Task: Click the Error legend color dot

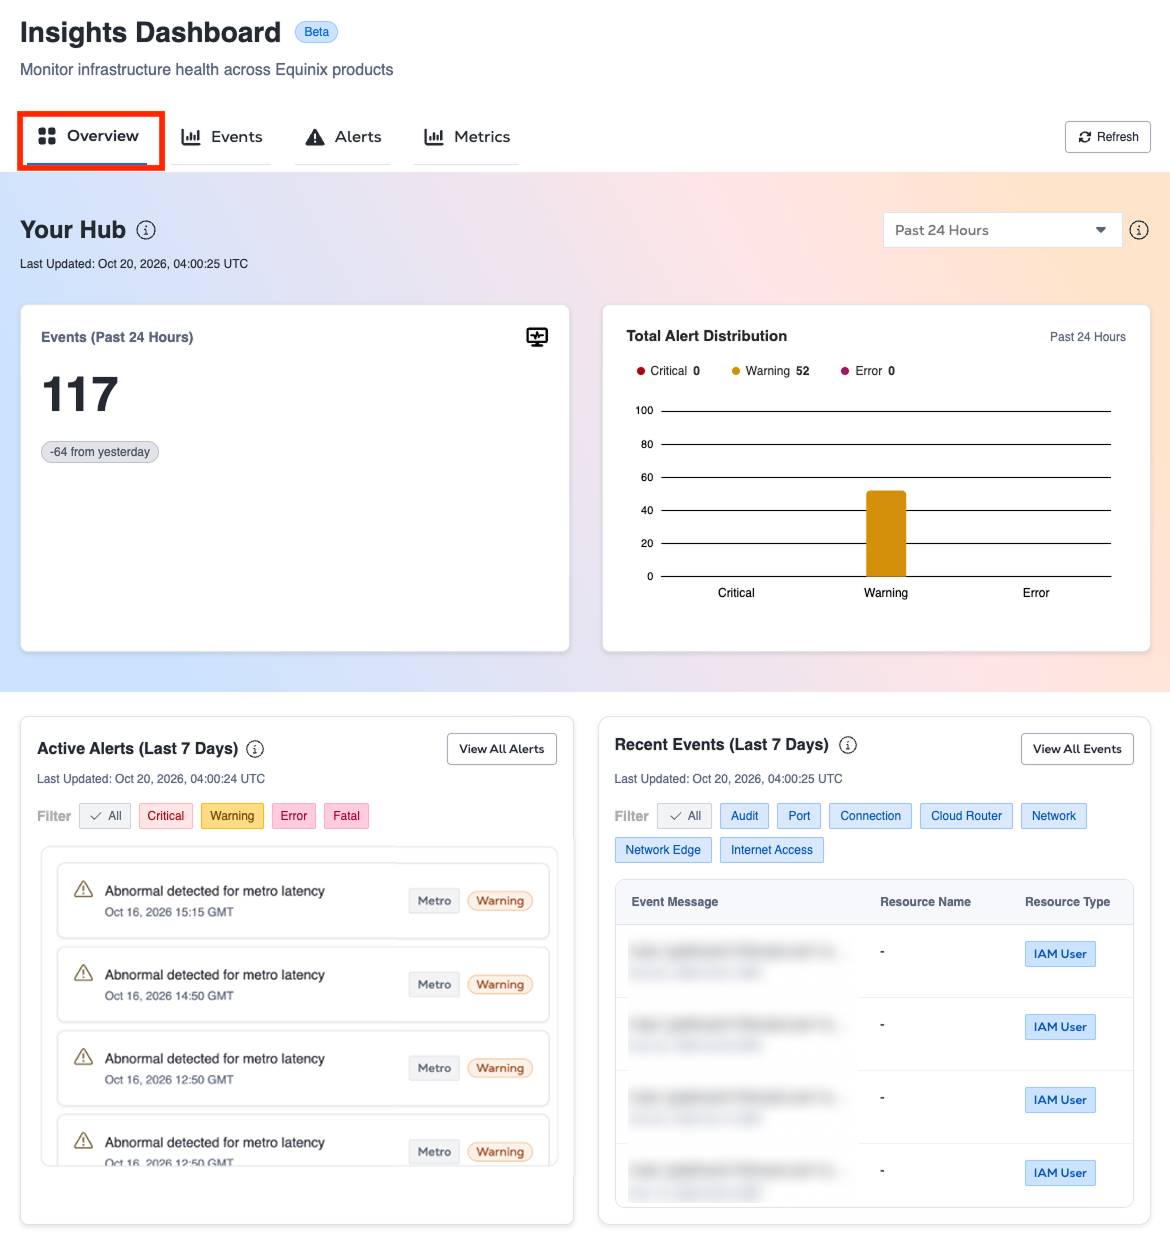Action: (845, 371)
